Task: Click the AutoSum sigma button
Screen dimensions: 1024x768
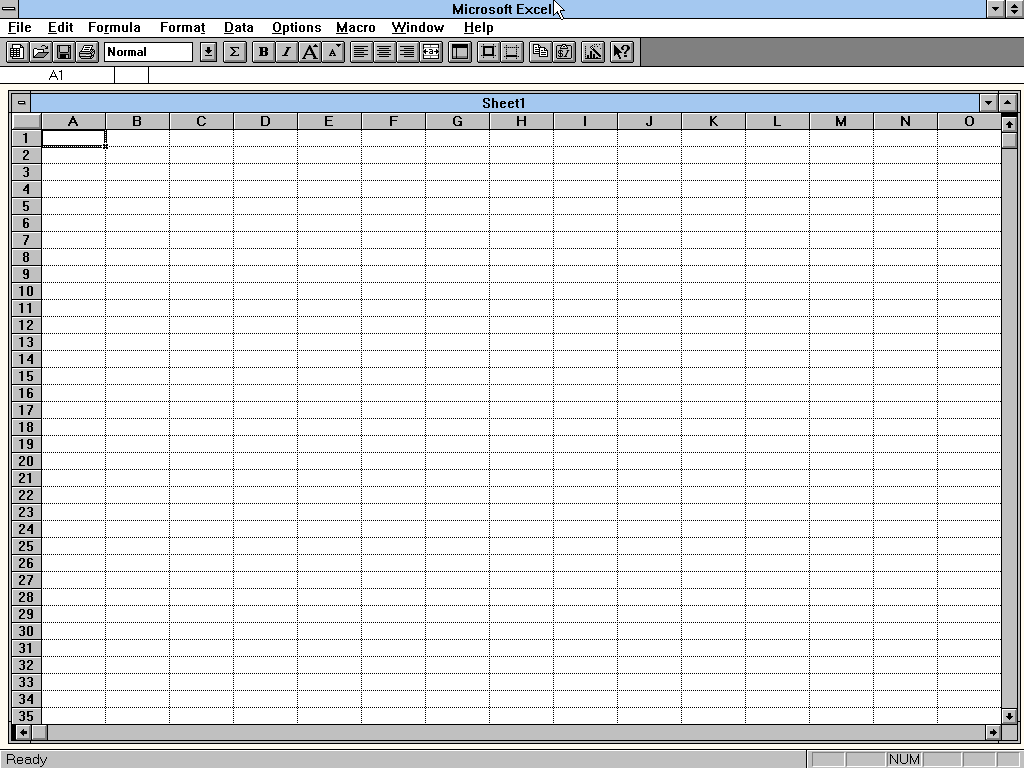Action: tap(234, 52)
